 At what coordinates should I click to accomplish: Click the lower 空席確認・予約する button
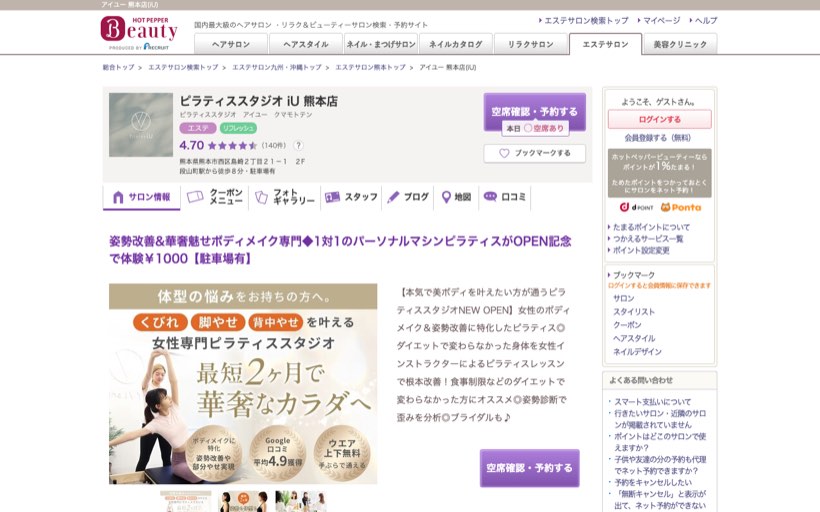(x=530, y=468)
